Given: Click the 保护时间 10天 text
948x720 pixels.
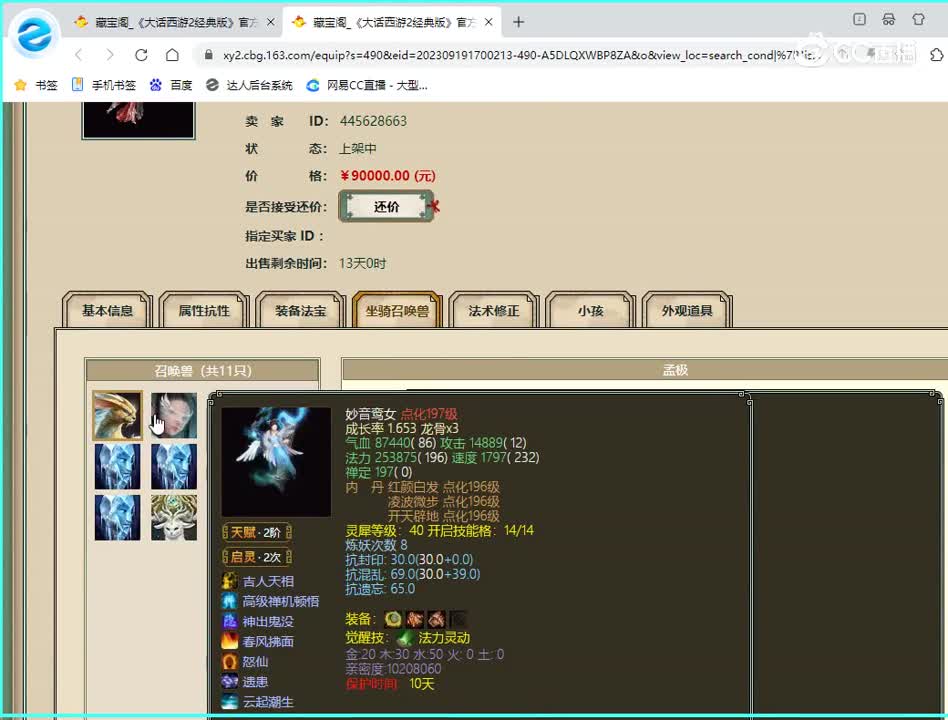Looking at the screenshot, I should point(390,684).
